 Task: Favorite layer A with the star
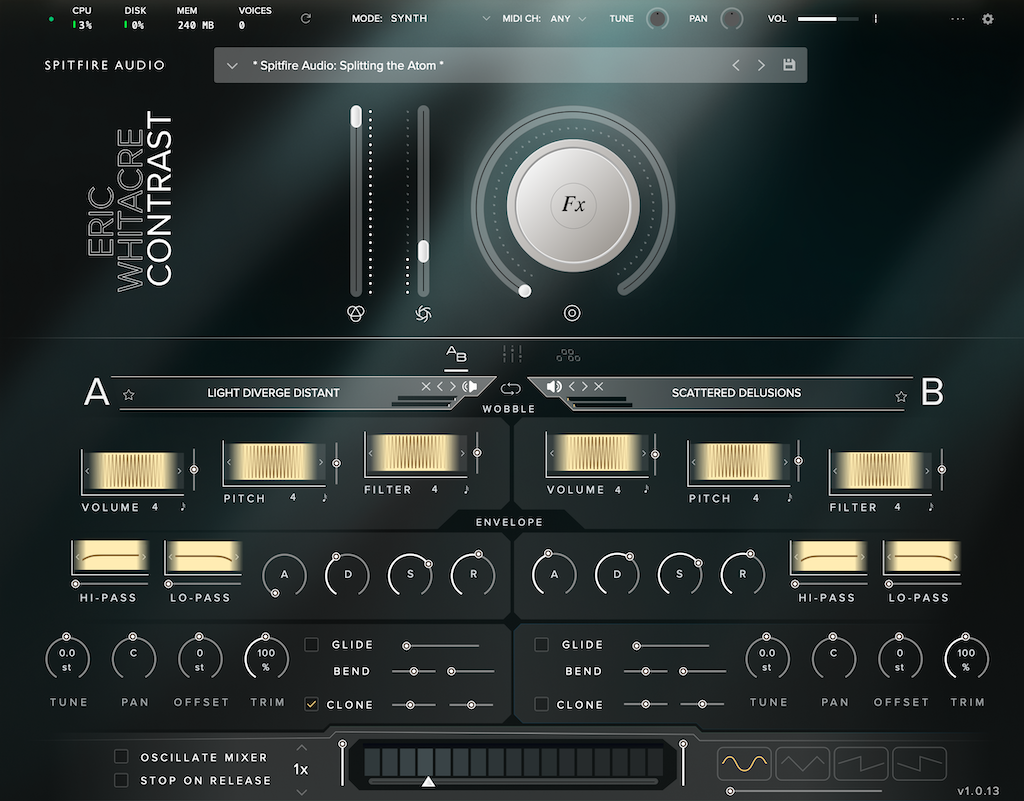point(129,394)
